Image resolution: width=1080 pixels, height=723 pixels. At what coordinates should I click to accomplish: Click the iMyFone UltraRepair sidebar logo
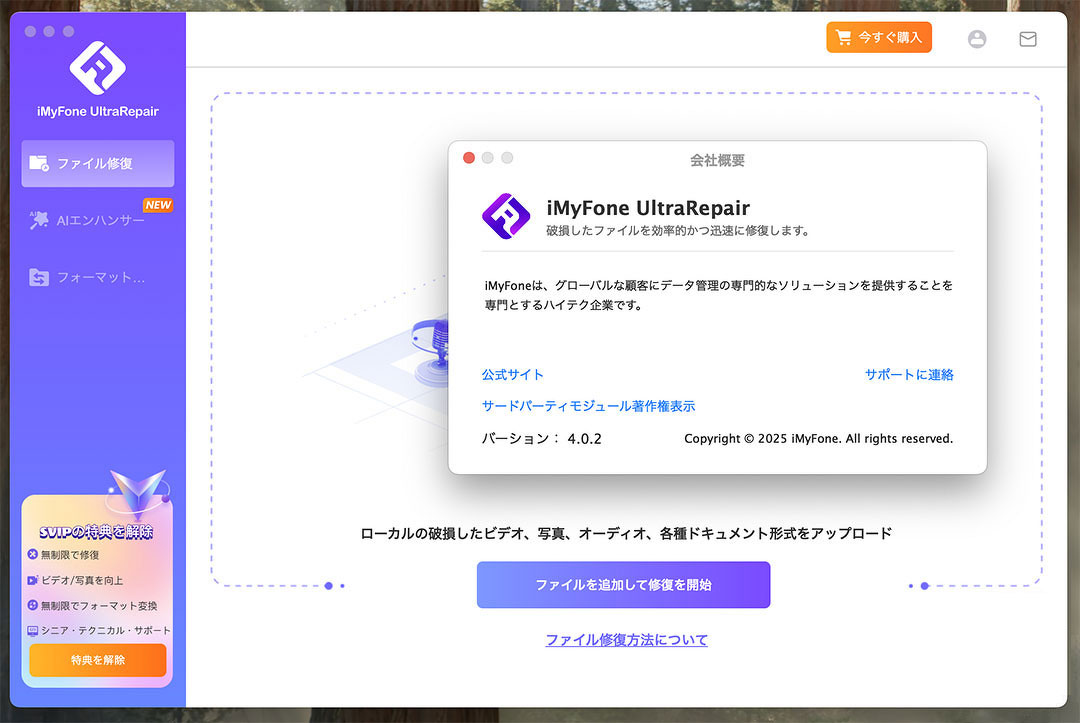(x=97, y=67)
